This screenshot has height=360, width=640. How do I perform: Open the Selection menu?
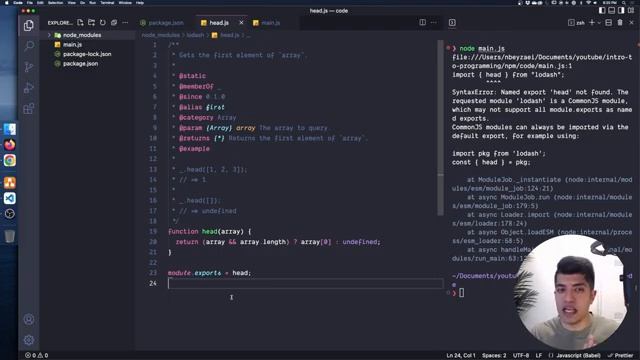tap(56, 2)
